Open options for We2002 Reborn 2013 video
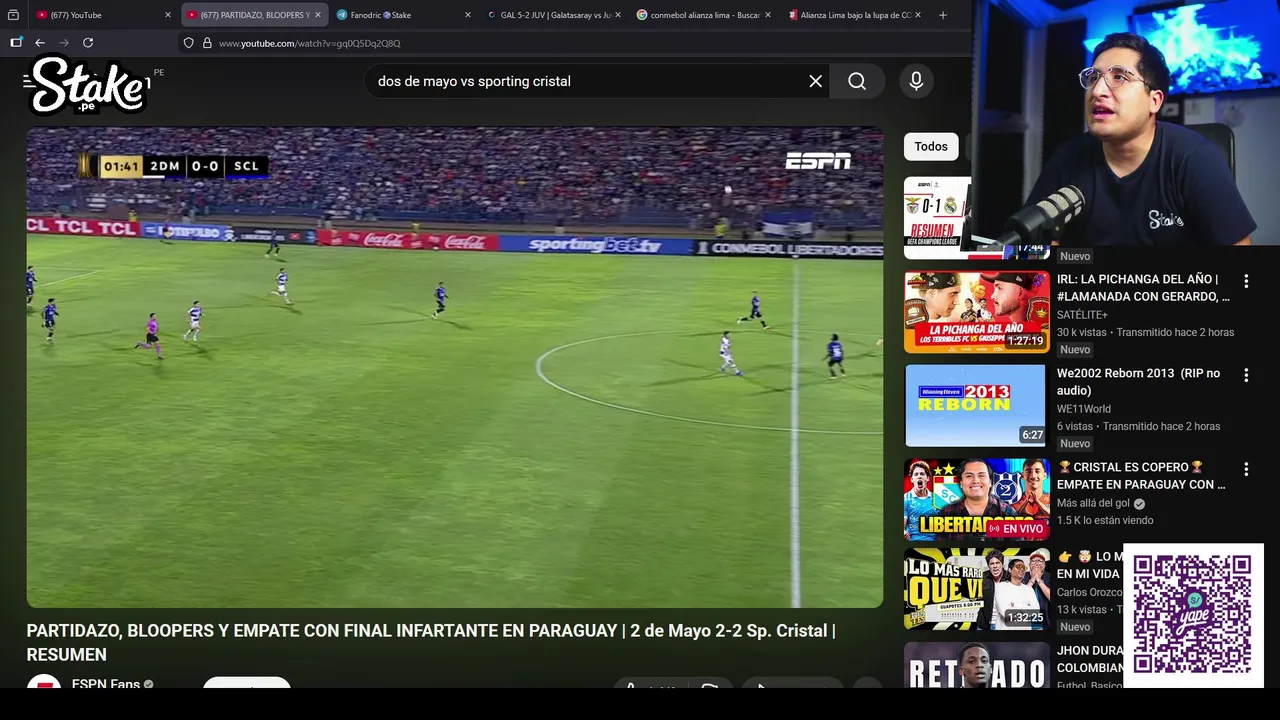Screen dimensions: 1280x720 tap(1246, 375)
